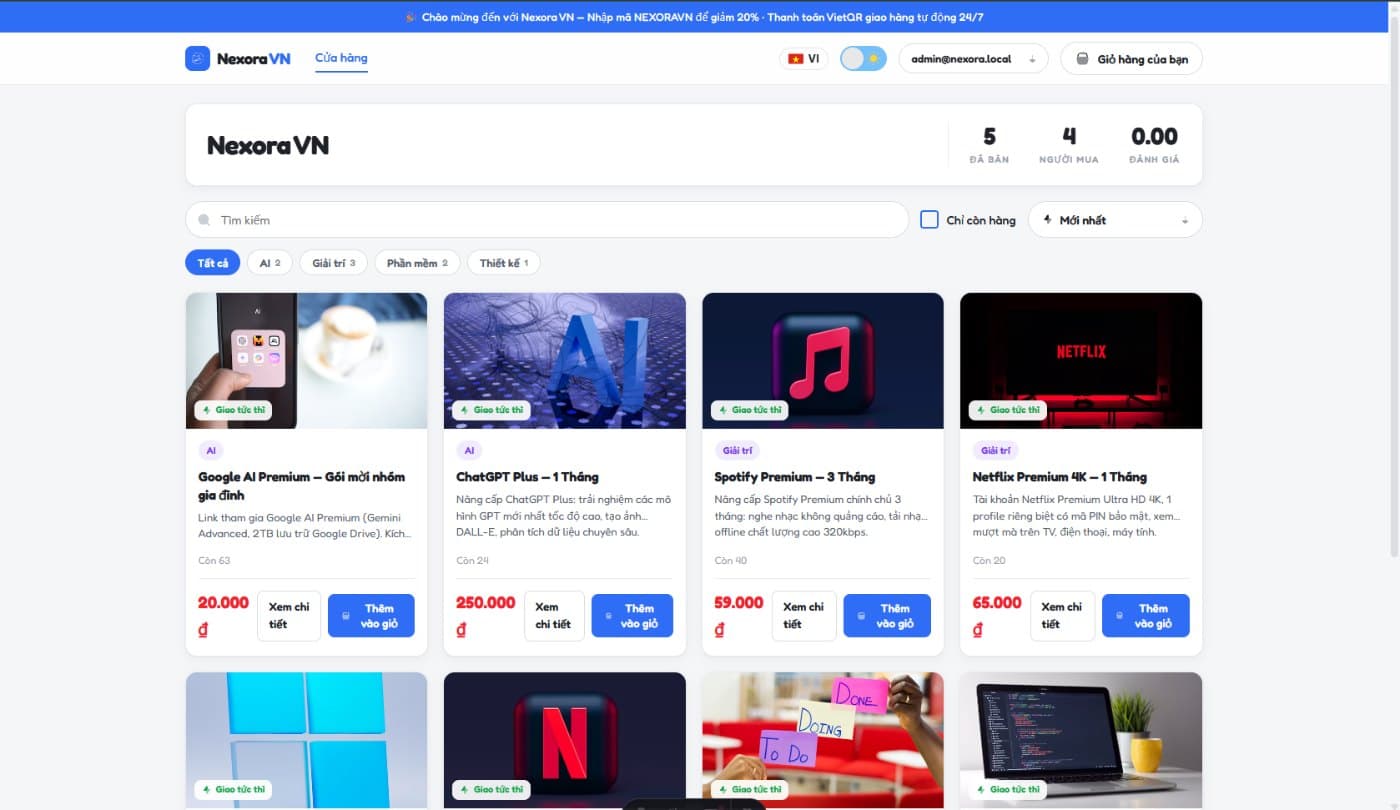Screen dimensions: 1400x810
Task: Add Google AI Premium to cart
Action: 371,616
